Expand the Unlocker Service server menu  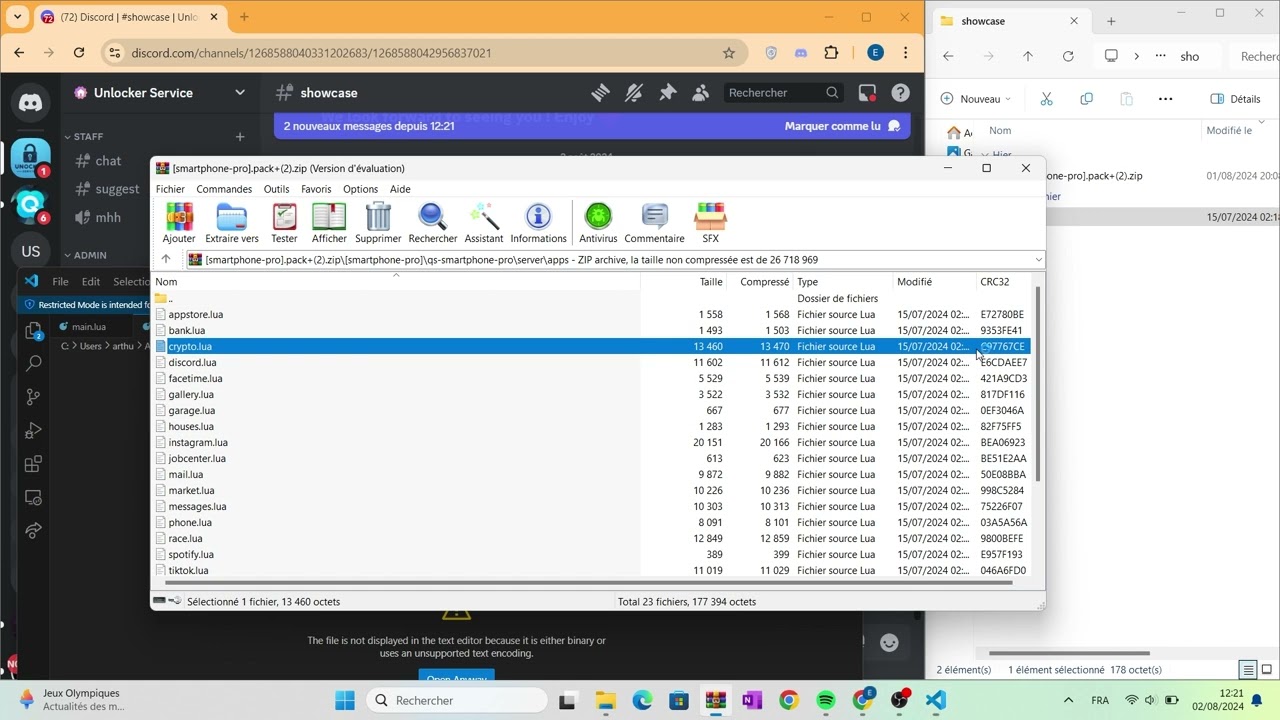240,93
